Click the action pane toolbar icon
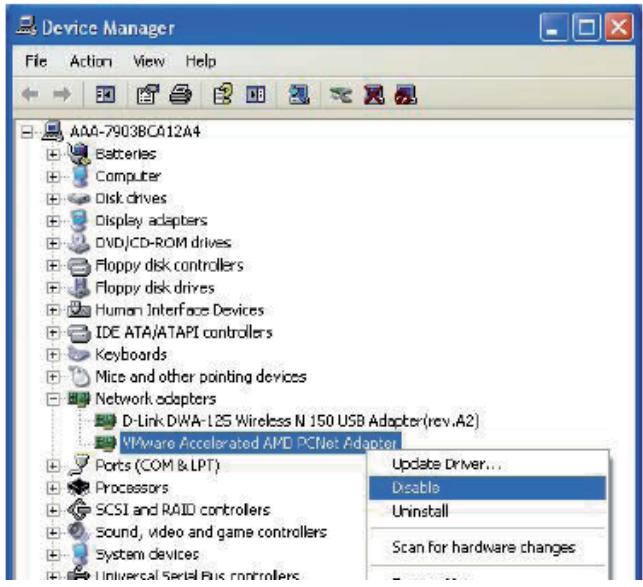This screenshot has width=643, height=587. point(255,95)
